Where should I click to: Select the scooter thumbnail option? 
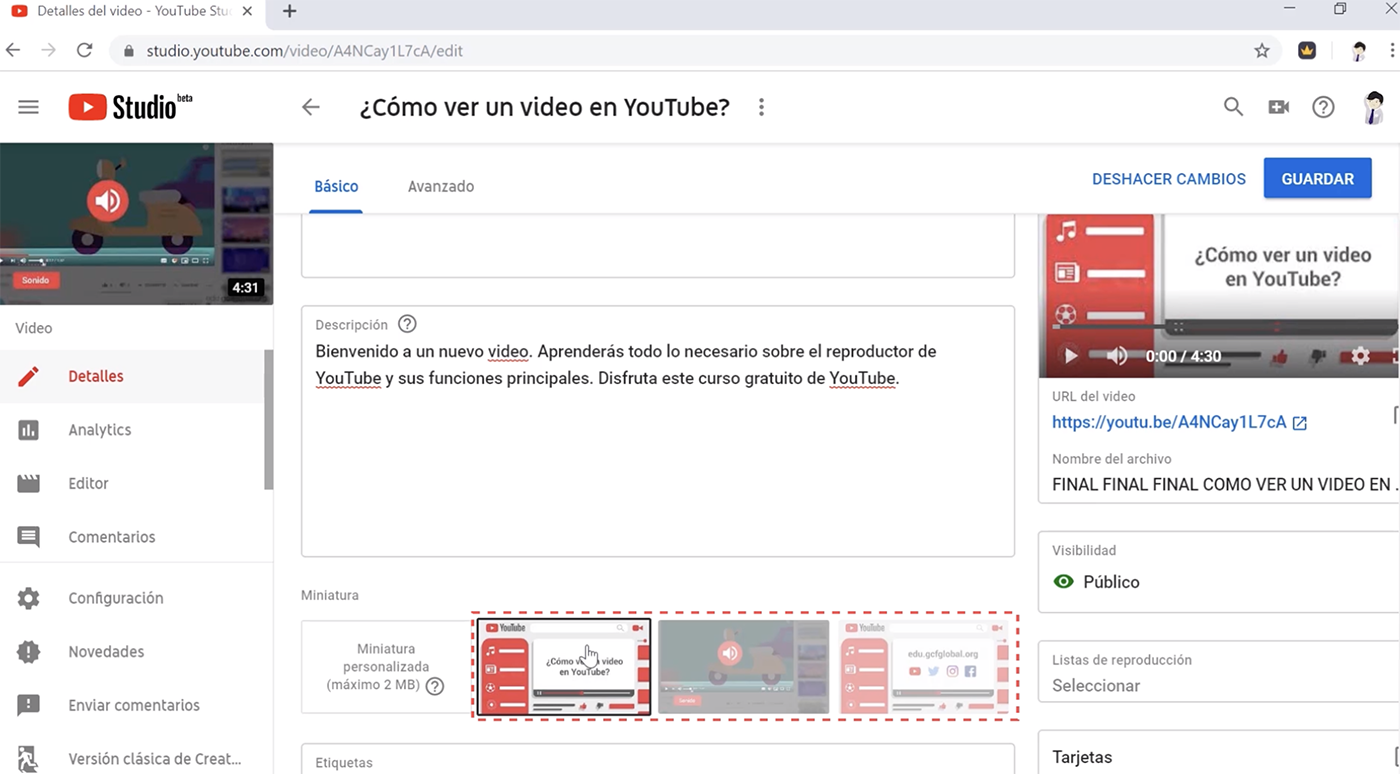coord(743,667)
